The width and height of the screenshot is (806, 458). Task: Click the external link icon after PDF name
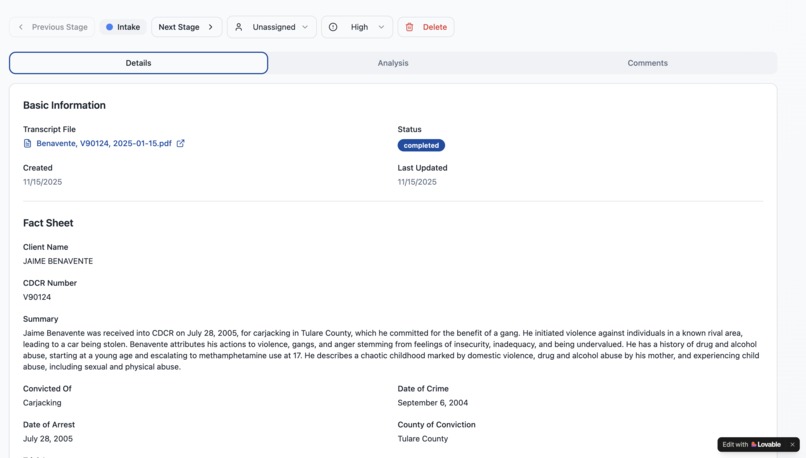[180, 143]
